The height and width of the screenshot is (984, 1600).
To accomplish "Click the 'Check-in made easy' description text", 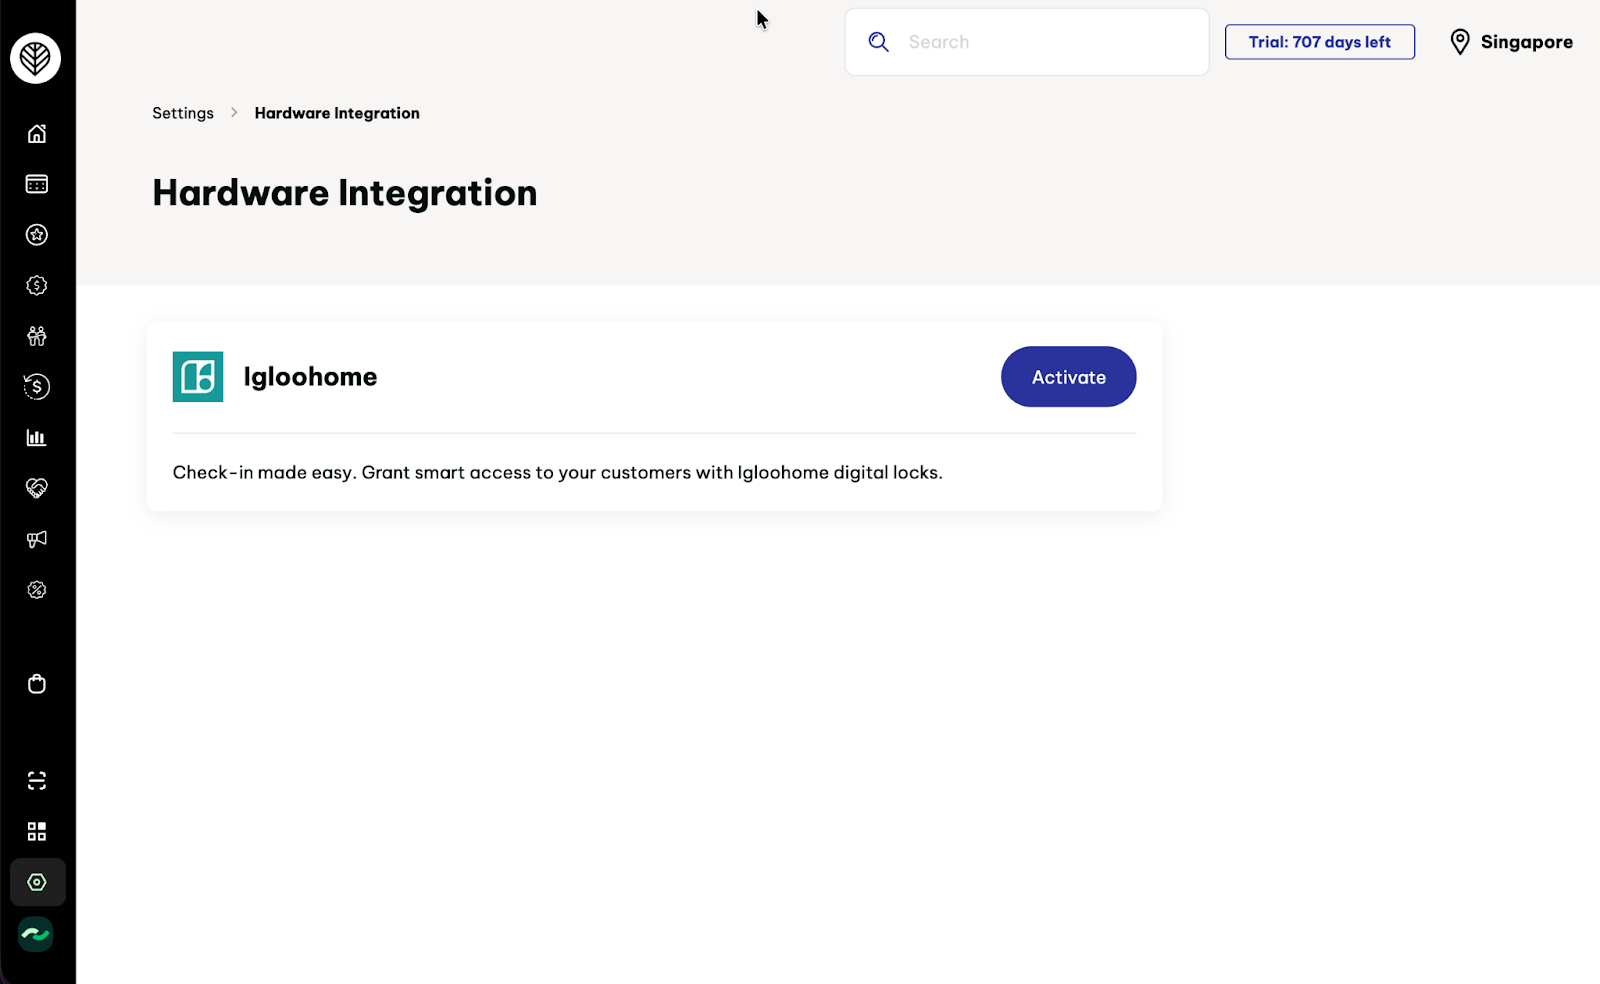I will [557, 472].
